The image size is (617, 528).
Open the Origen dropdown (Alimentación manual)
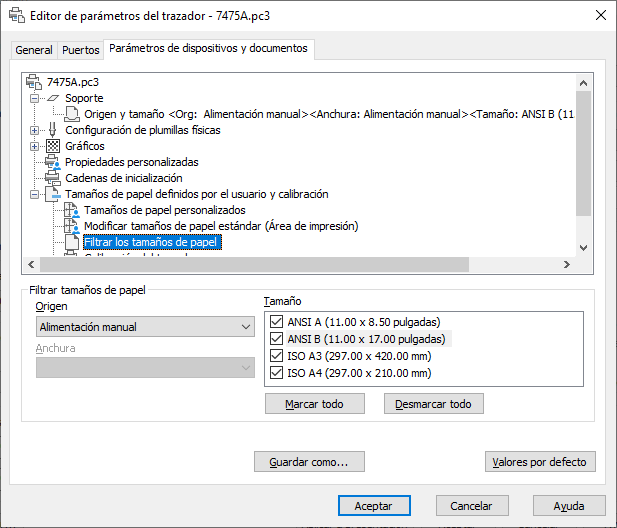[145, 327]
